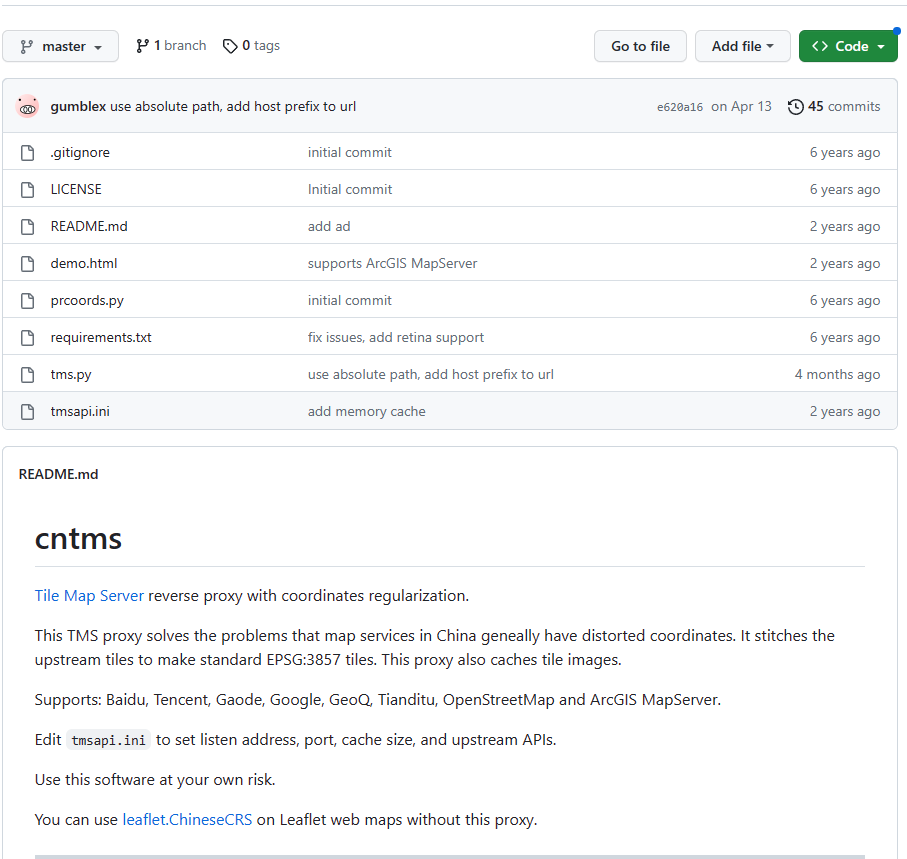
Task: View the 0 tags link
Action: pos(252,46)
